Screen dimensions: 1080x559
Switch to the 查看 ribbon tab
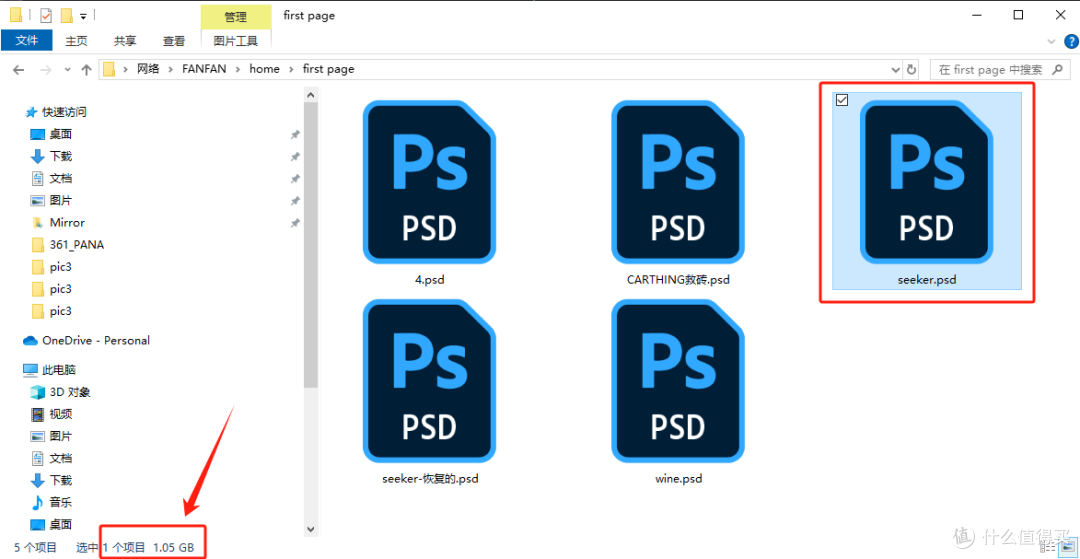coord(174,41)
